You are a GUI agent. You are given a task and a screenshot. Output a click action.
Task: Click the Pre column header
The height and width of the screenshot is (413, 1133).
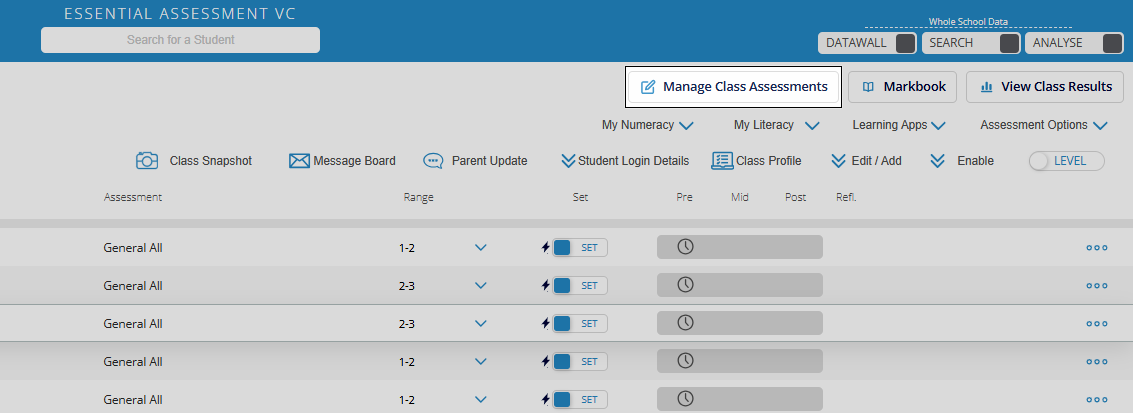(x=684, y=197)
